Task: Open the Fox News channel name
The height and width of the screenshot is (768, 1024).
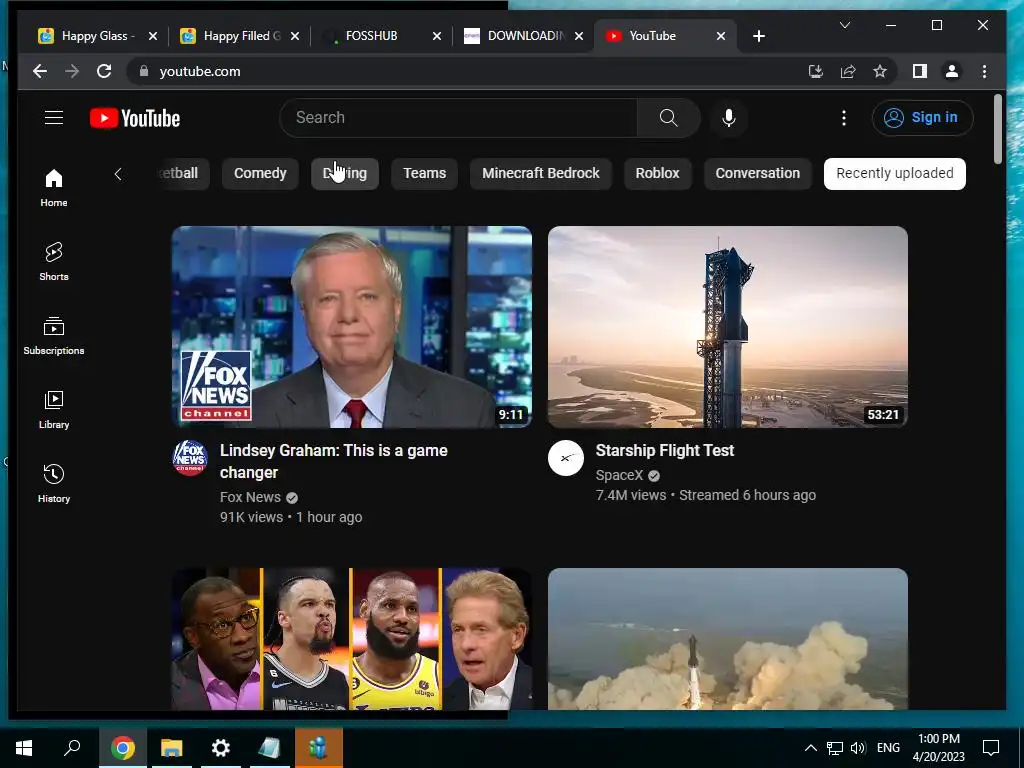Action: point(250,497)
